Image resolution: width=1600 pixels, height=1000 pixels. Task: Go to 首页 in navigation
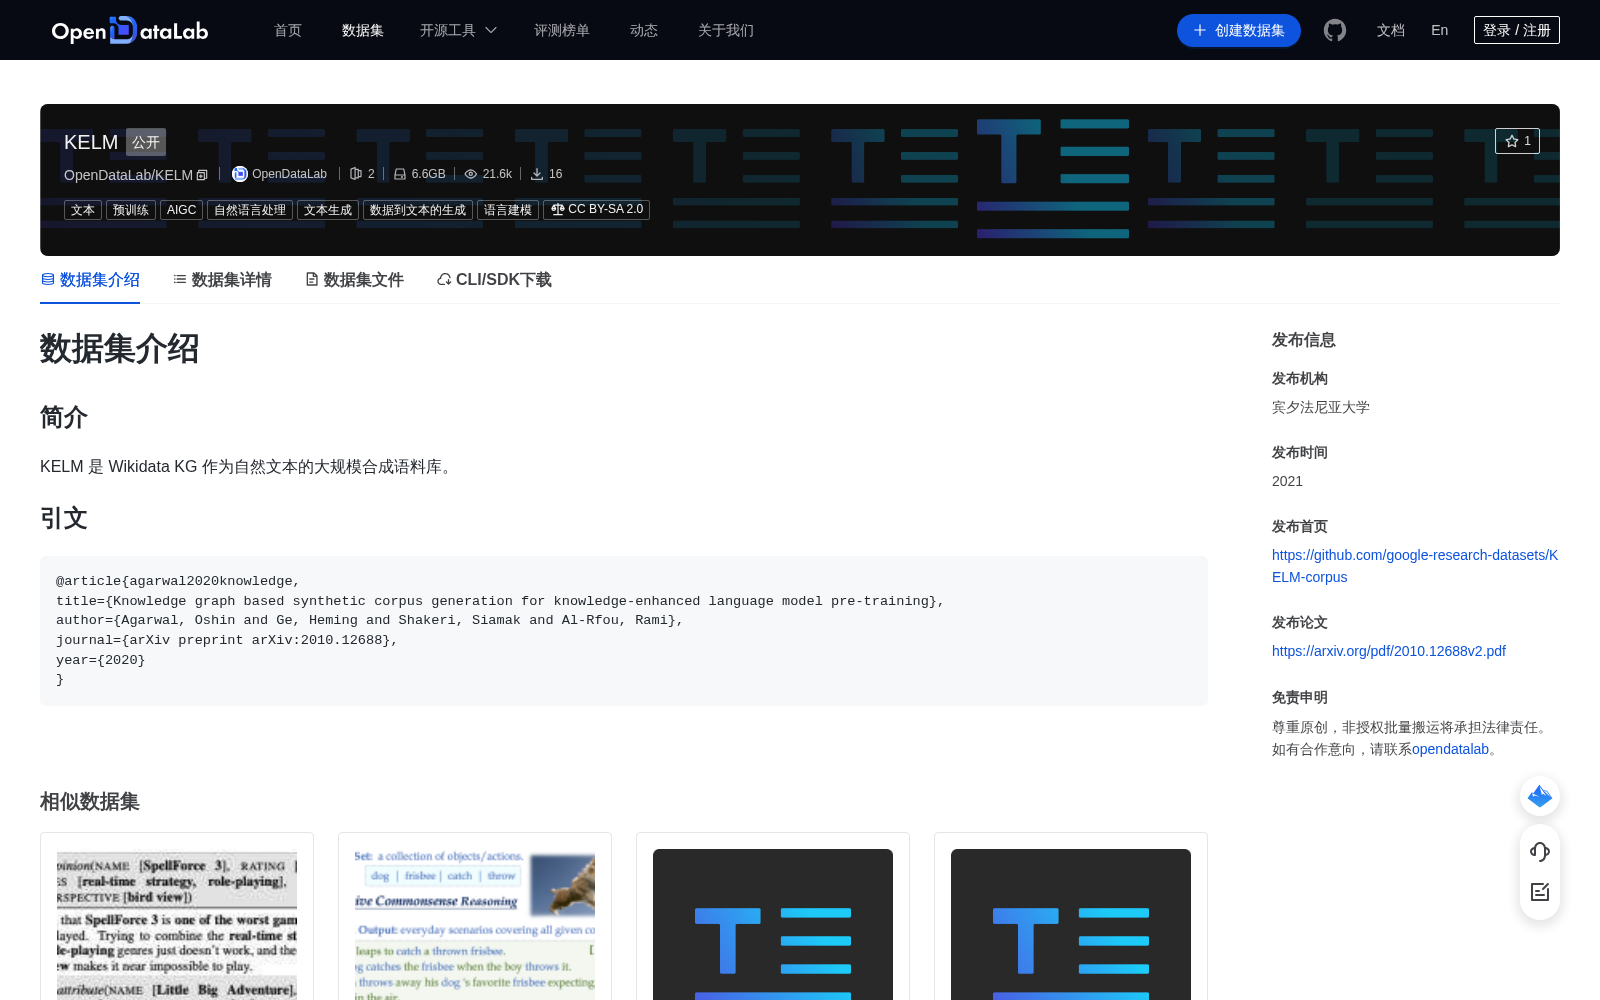tap(288, 30)
